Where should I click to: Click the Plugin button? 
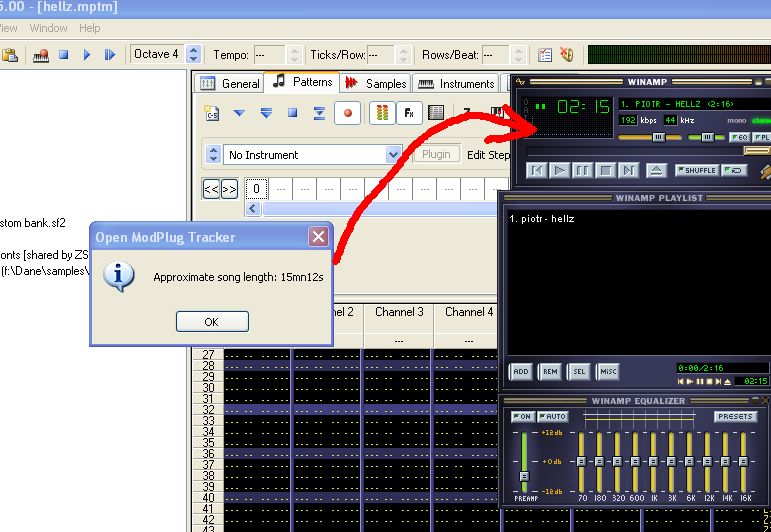[436, 154]
